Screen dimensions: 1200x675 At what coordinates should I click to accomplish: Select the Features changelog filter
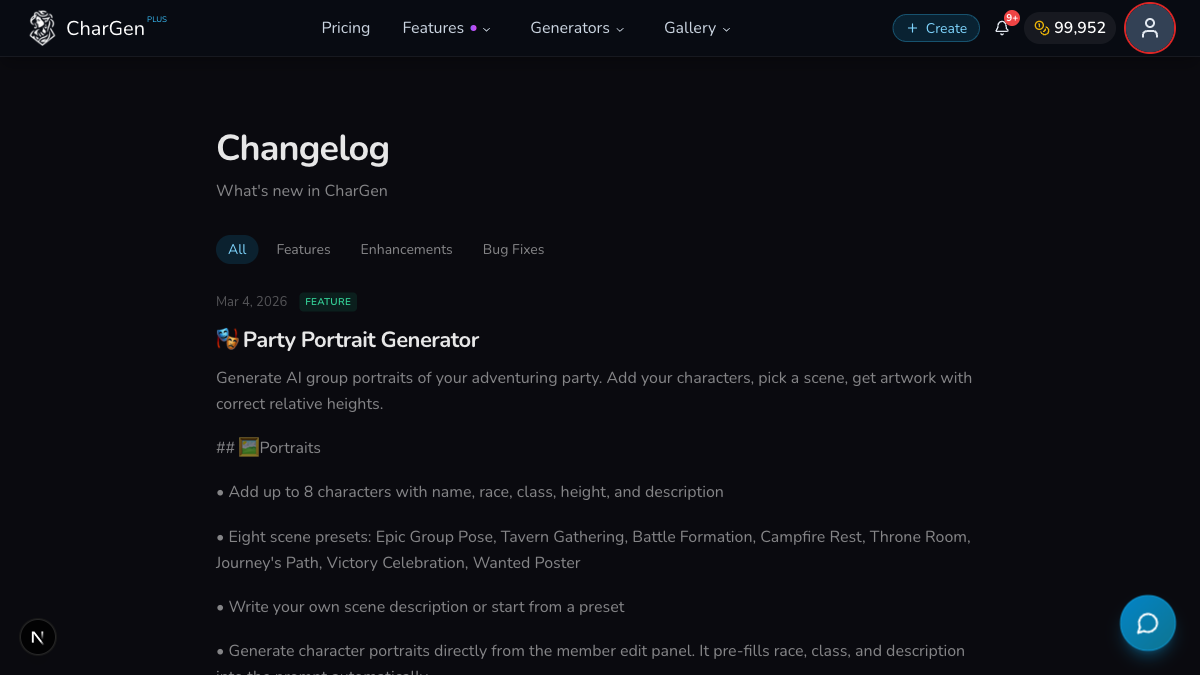(x=303, y=249)
